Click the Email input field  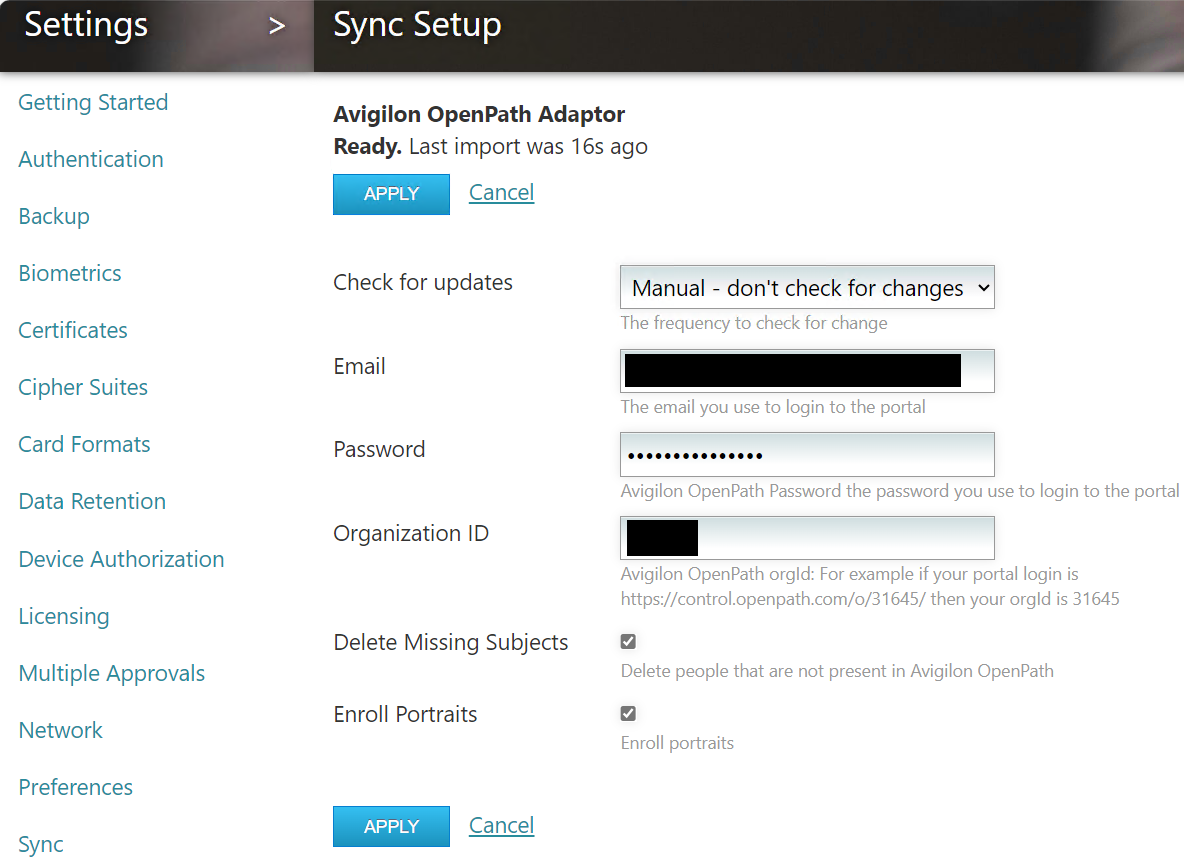807,371
